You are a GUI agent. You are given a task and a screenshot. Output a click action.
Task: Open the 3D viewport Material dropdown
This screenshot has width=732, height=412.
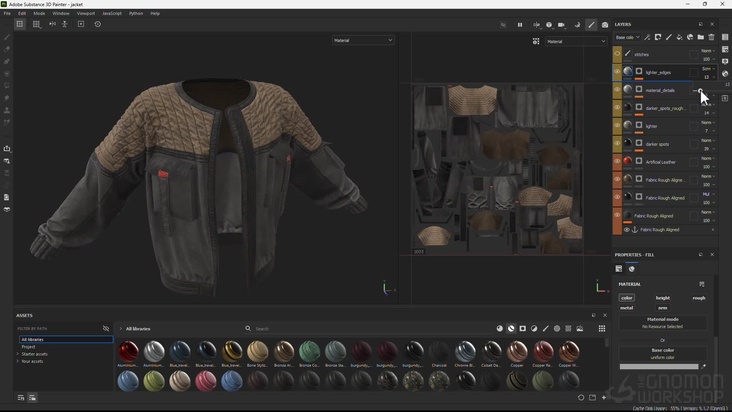(363, 40)
